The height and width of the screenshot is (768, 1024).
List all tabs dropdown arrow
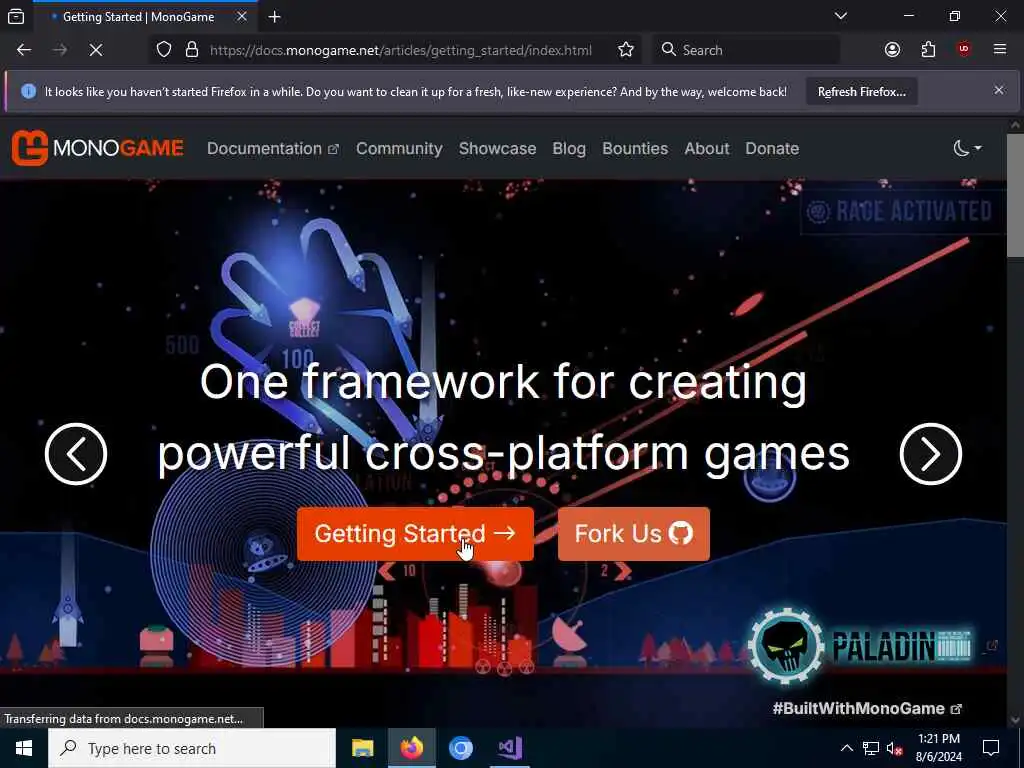[x=841, y=16]
